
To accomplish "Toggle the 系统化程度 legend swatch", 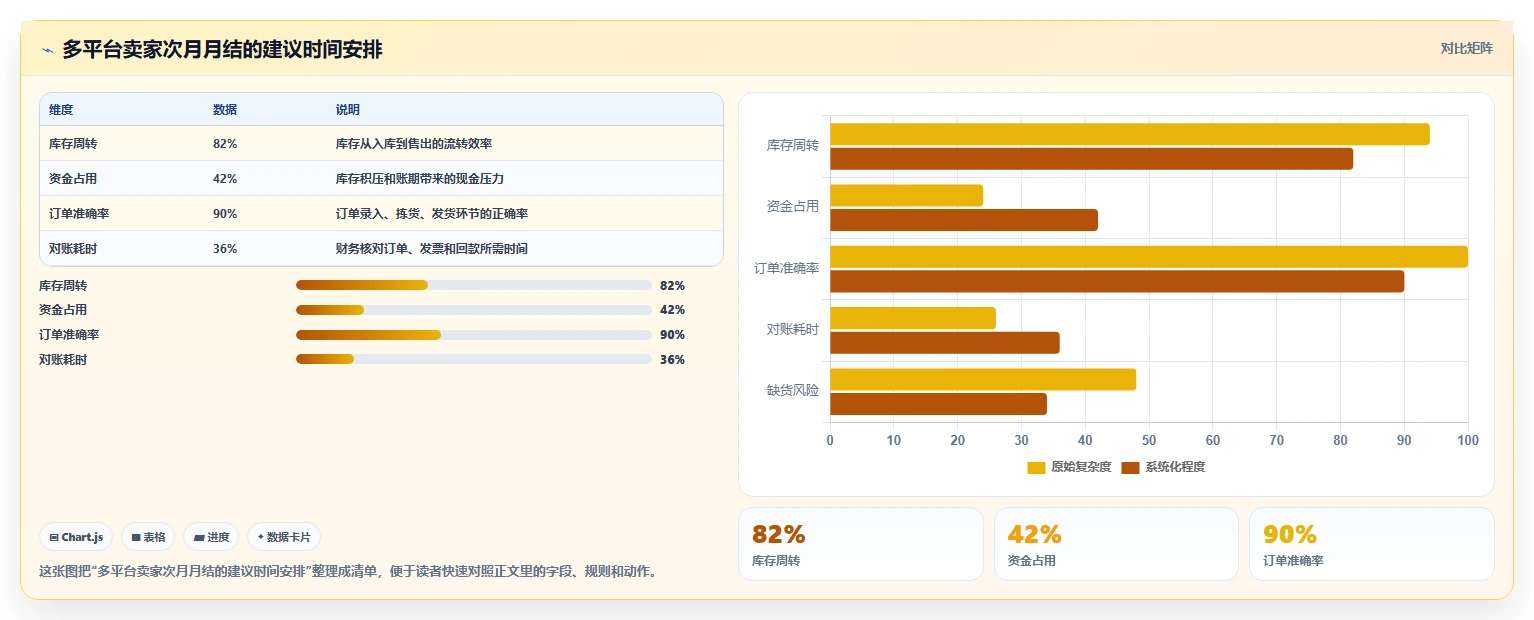I will point(1130,467).
